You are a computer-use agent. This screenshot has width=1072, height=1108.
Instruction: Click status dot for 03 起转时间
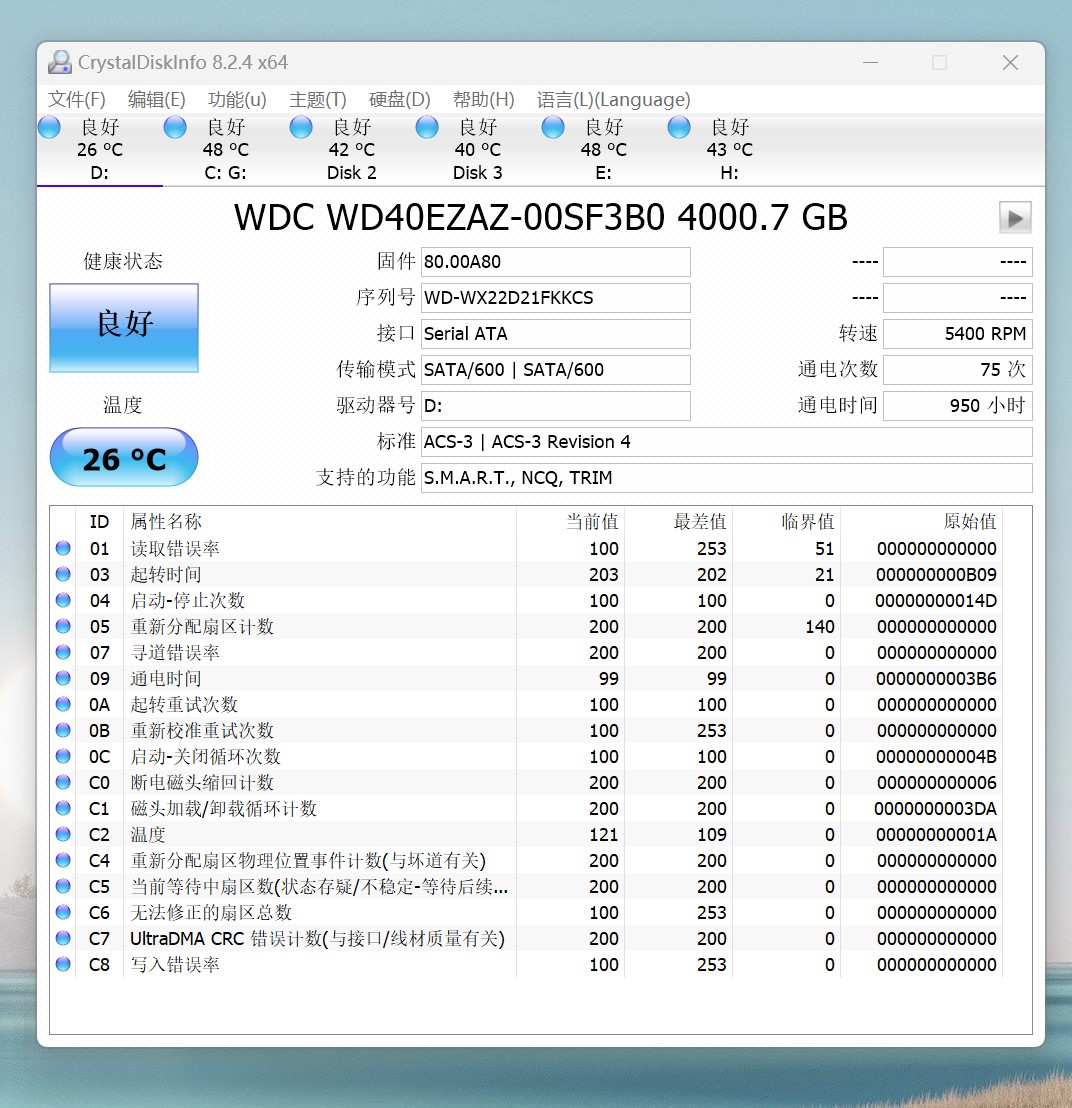[x=63, y=574]
